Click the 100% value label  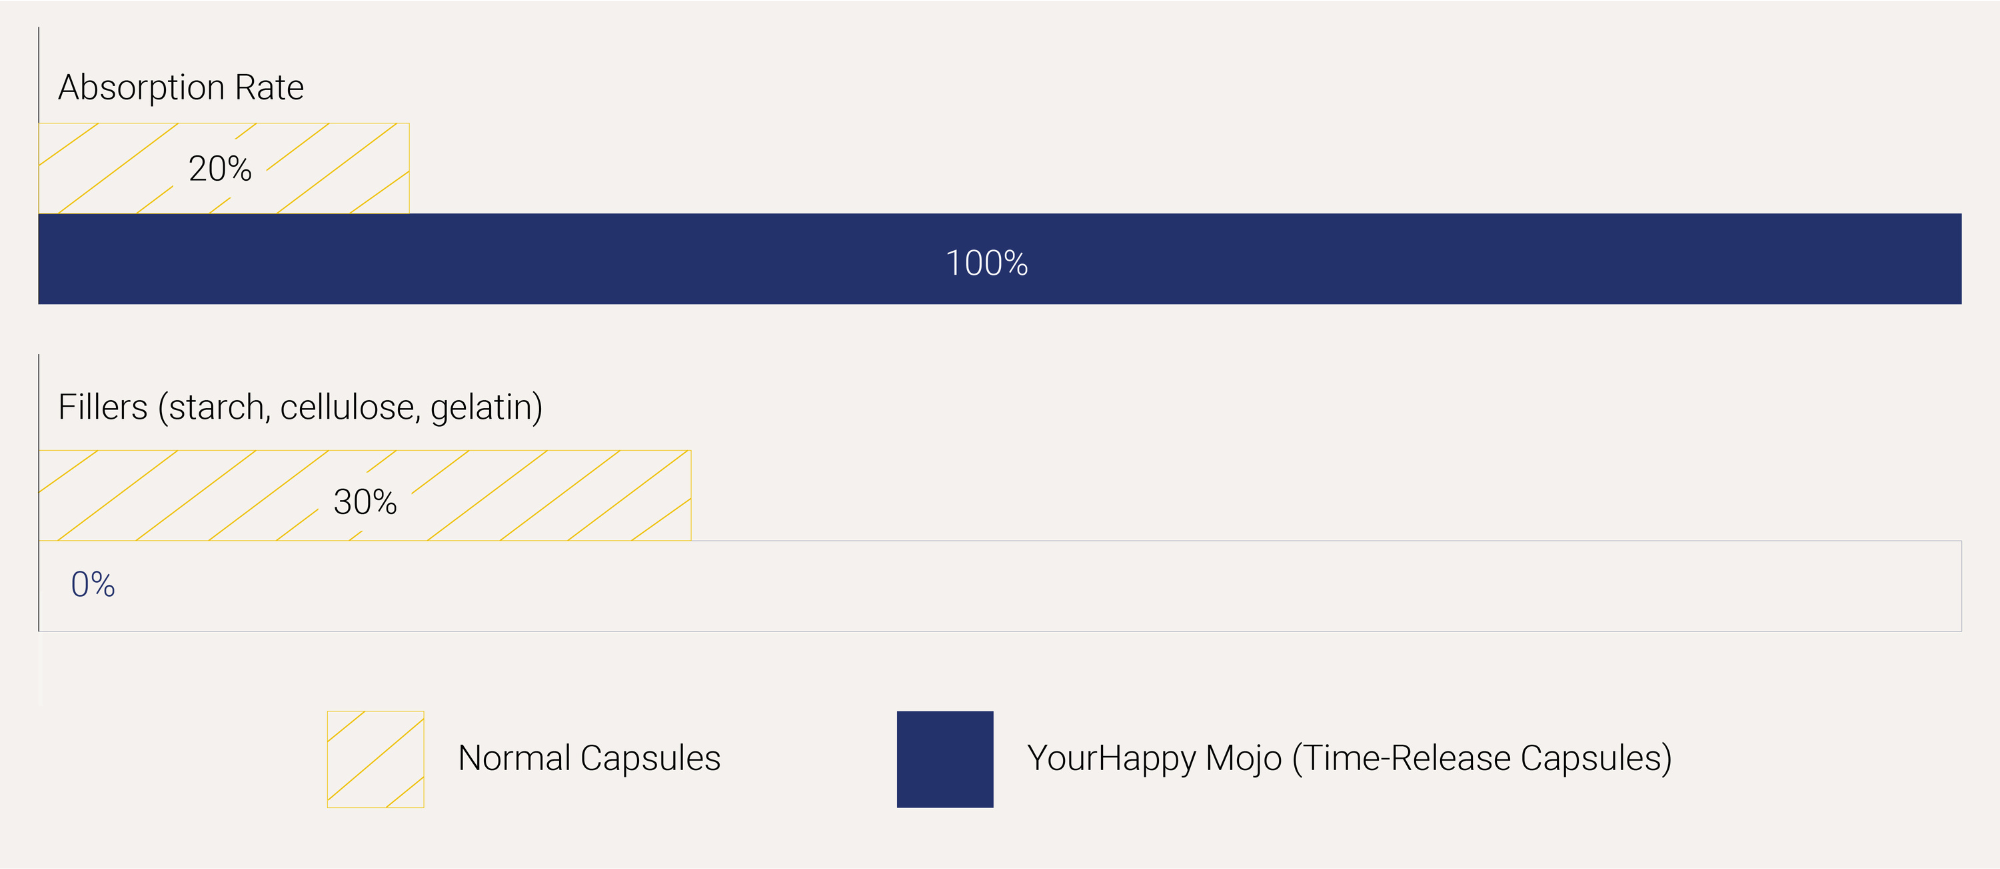(986, 263)
